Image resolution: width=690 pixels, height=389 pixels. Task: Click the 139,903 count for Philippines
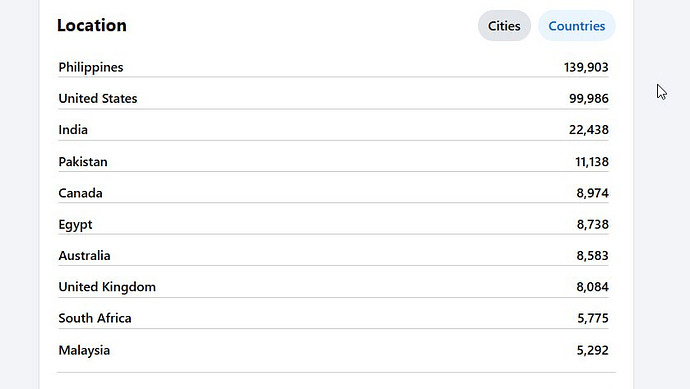point(586,67)
